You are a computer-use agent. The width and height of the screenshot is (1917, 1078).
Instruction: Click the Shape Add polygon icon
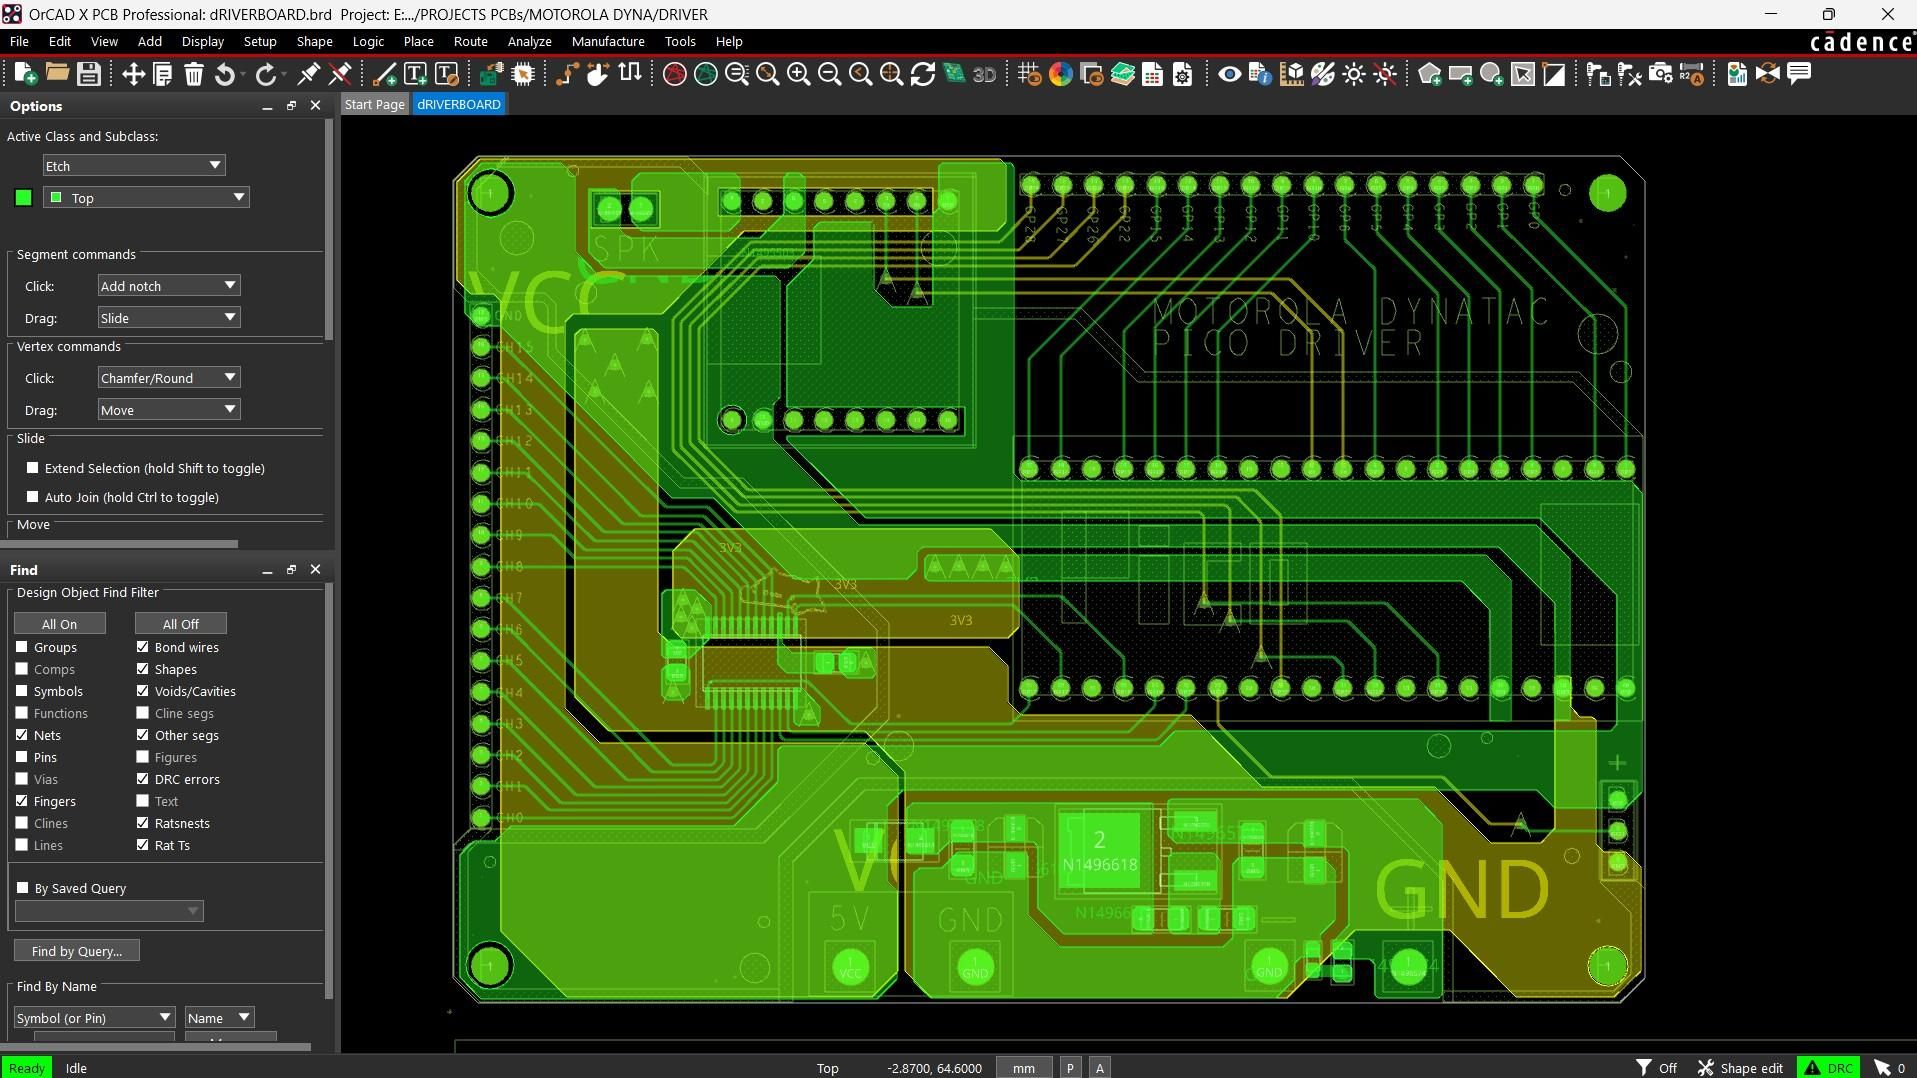(1430, 74)
